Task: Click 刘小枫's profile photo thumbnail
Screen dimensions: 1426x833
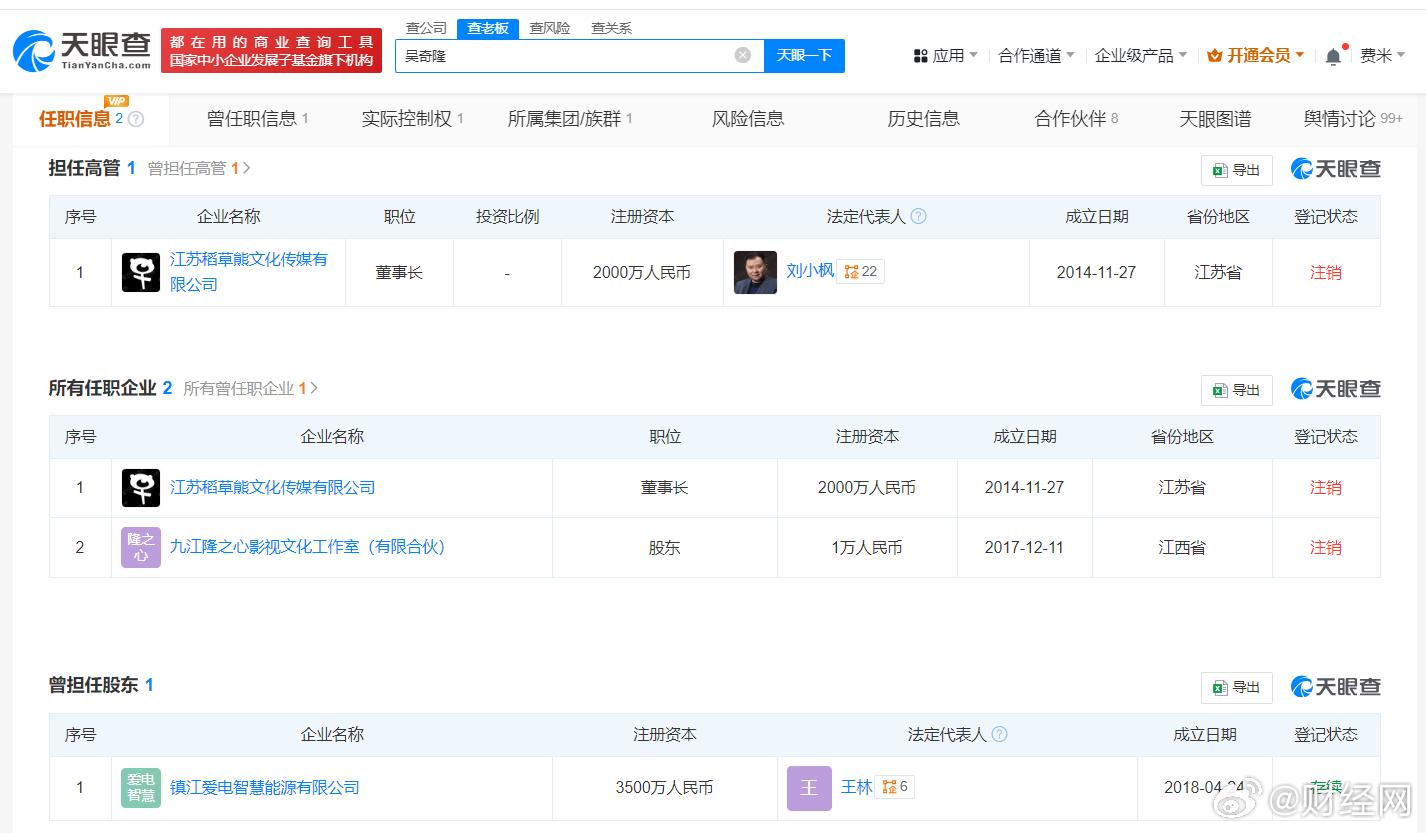Action: 755,271
